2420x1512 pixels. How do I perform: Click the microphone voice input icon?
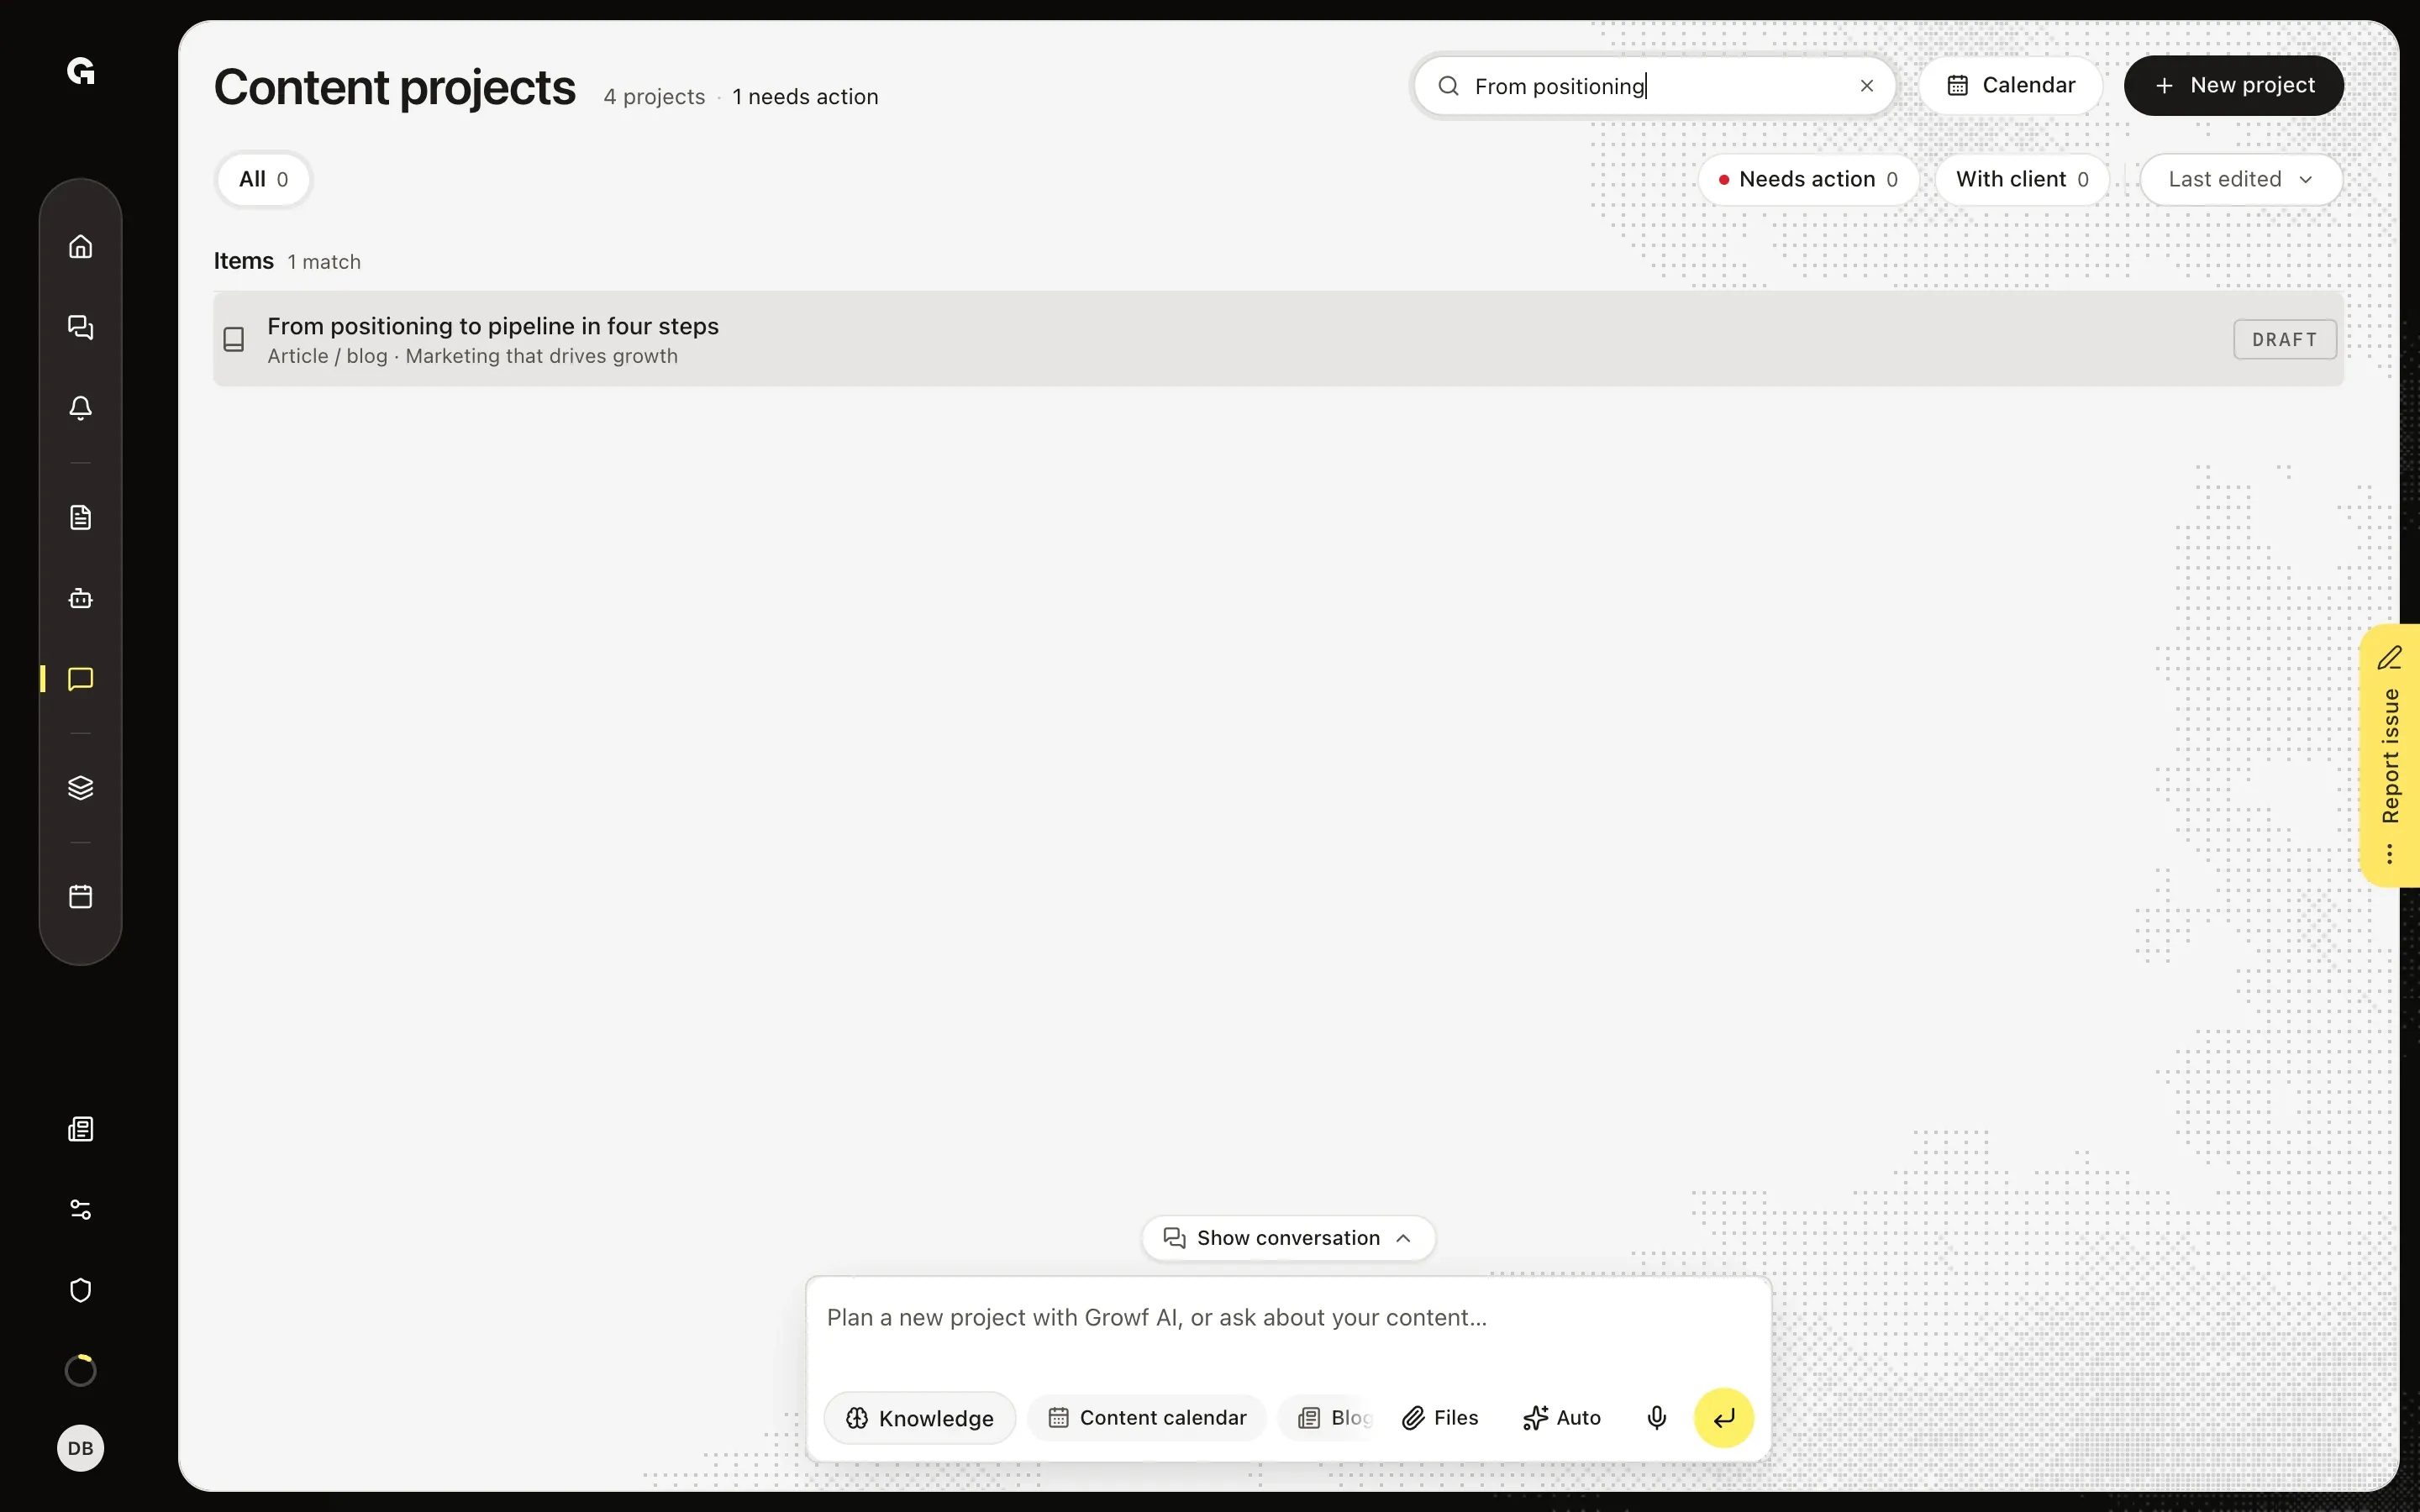coord(1657,1417)
